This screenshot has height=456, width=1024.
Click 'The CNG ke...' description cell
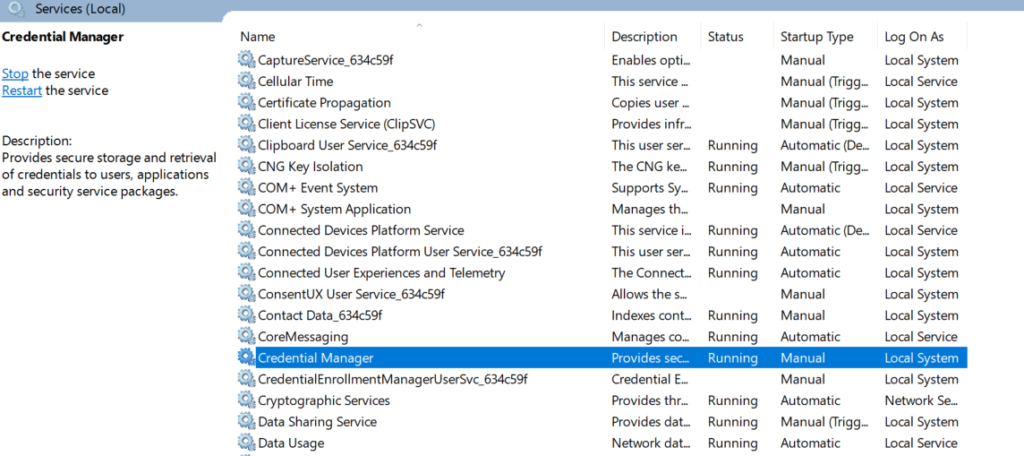650,166
